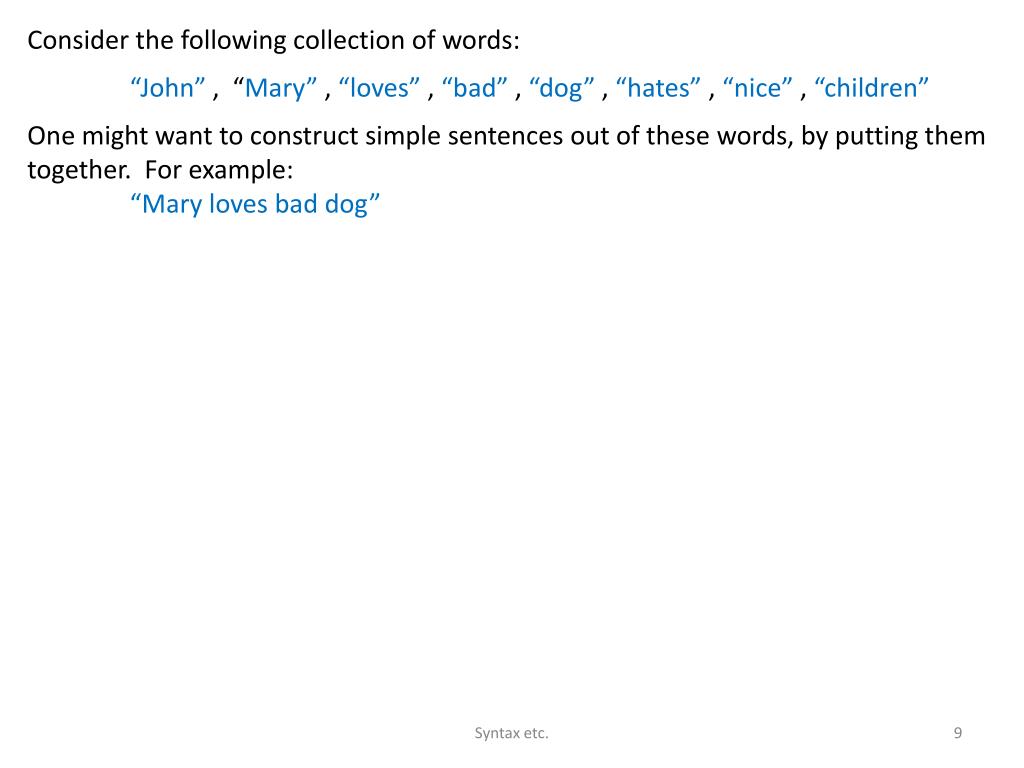1024x768 pixels.
Task: Click the word "together." in the paragraph
Action: tap(79, 170)
